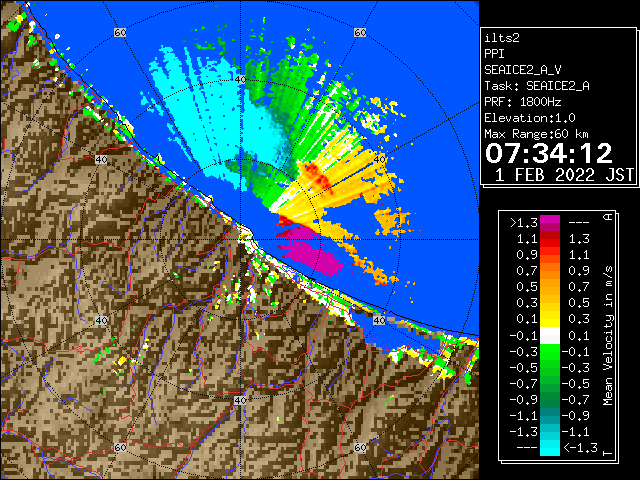This screenshot has height=480, width=640.
Task: Click the "40" range label directly below center
Action: point(240,400)
